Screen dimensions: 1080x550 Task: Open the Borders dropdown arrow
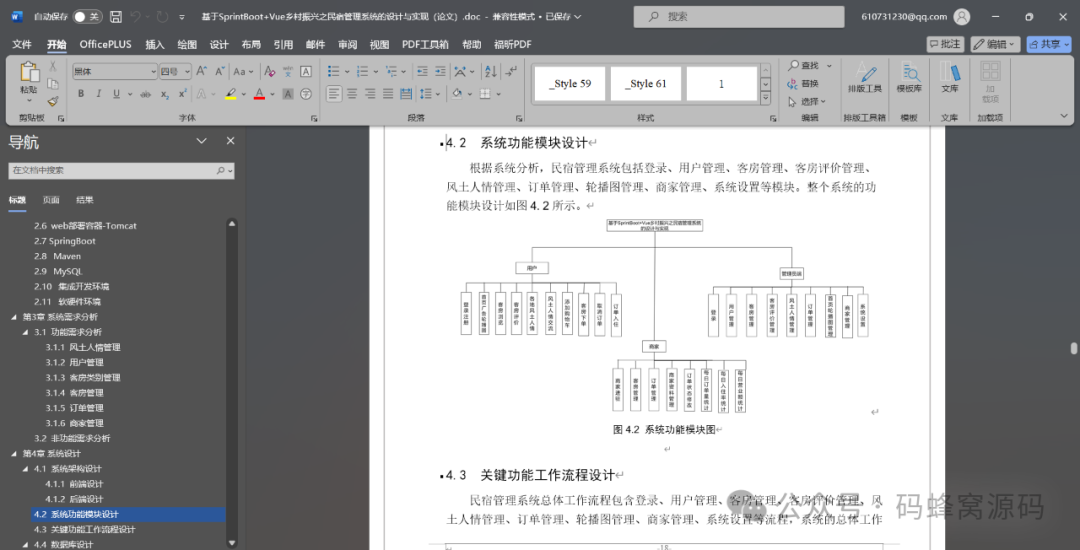coord(499,94)
